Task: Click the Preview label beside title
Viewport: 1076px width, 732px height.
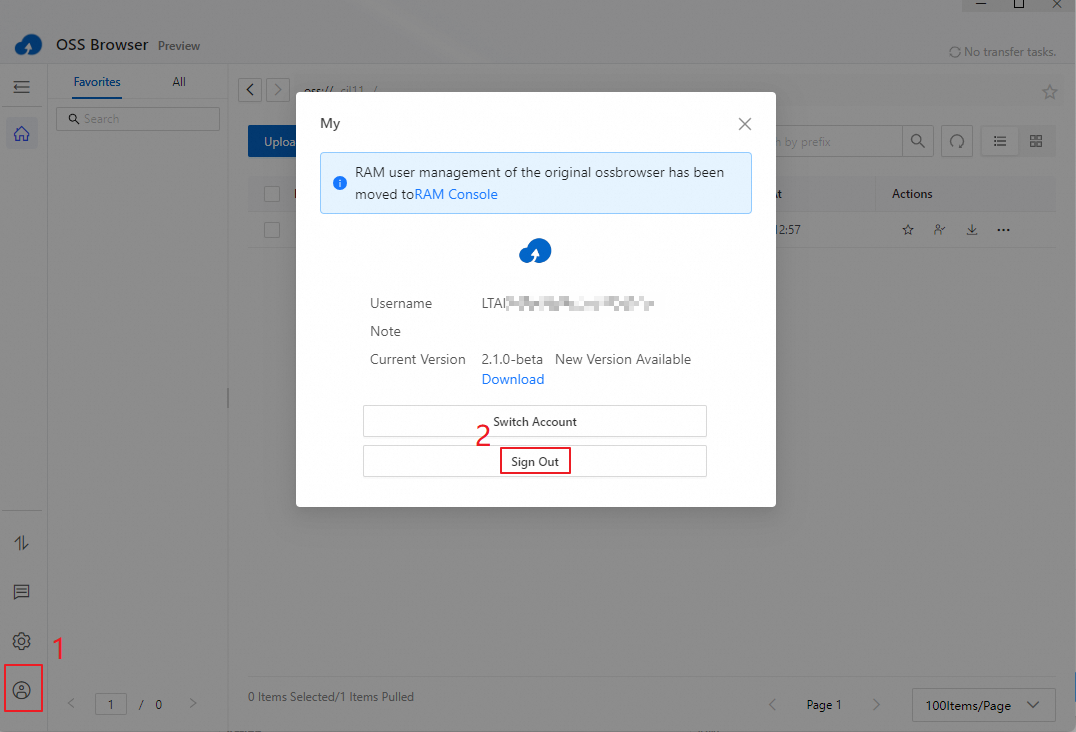Action: [179, 46]
